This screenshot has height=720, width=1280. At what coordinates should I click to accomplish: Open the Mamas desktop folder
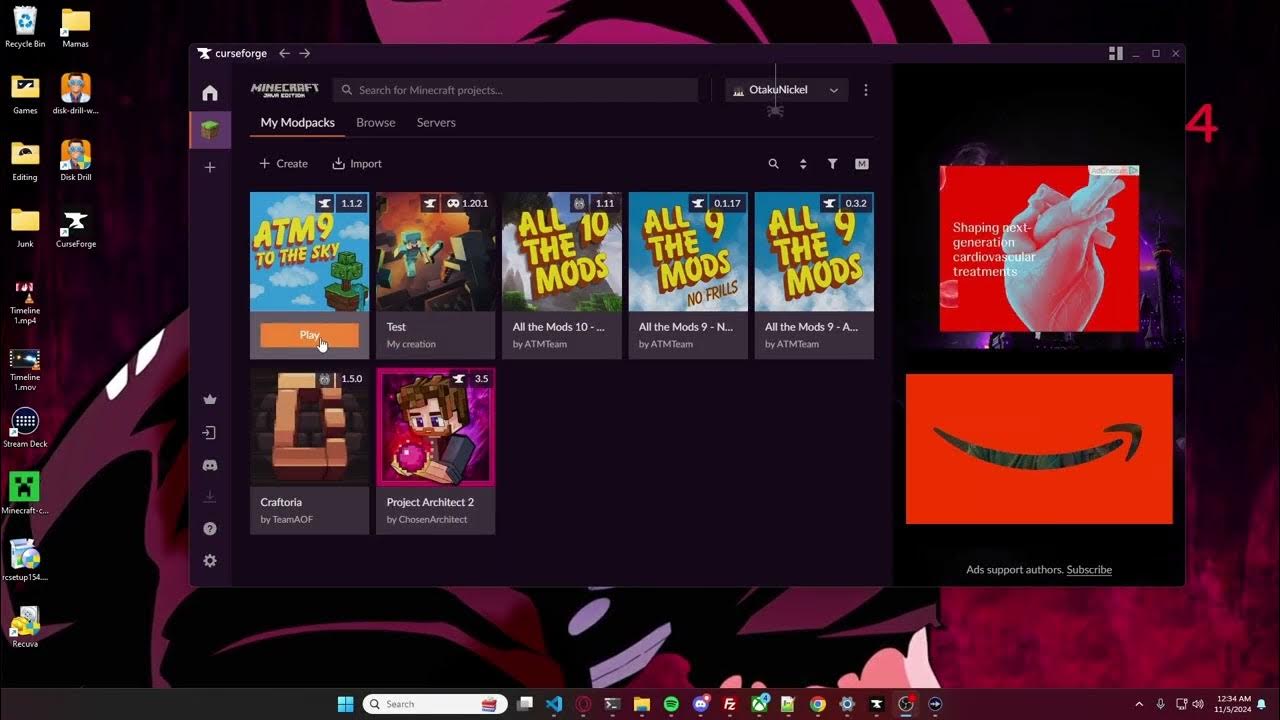(75, 27)
